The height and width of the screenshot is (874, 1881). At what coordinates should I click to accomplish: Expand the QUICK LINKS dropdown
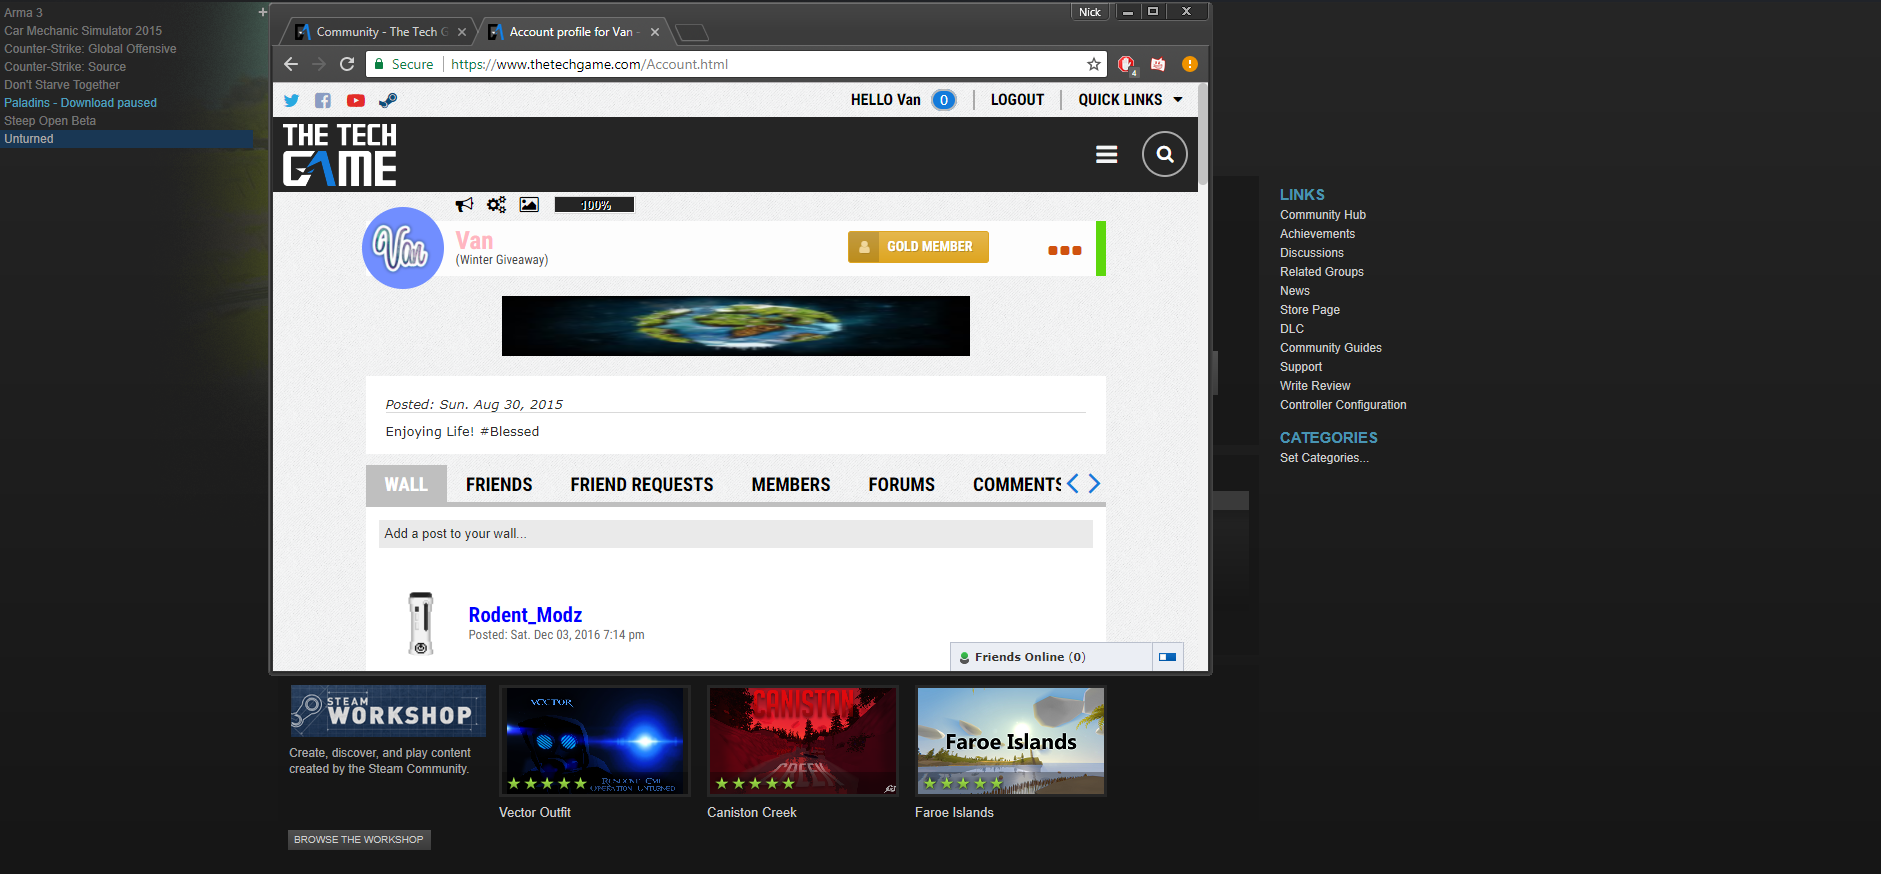pyautogui.click(x=1130, y=100)
